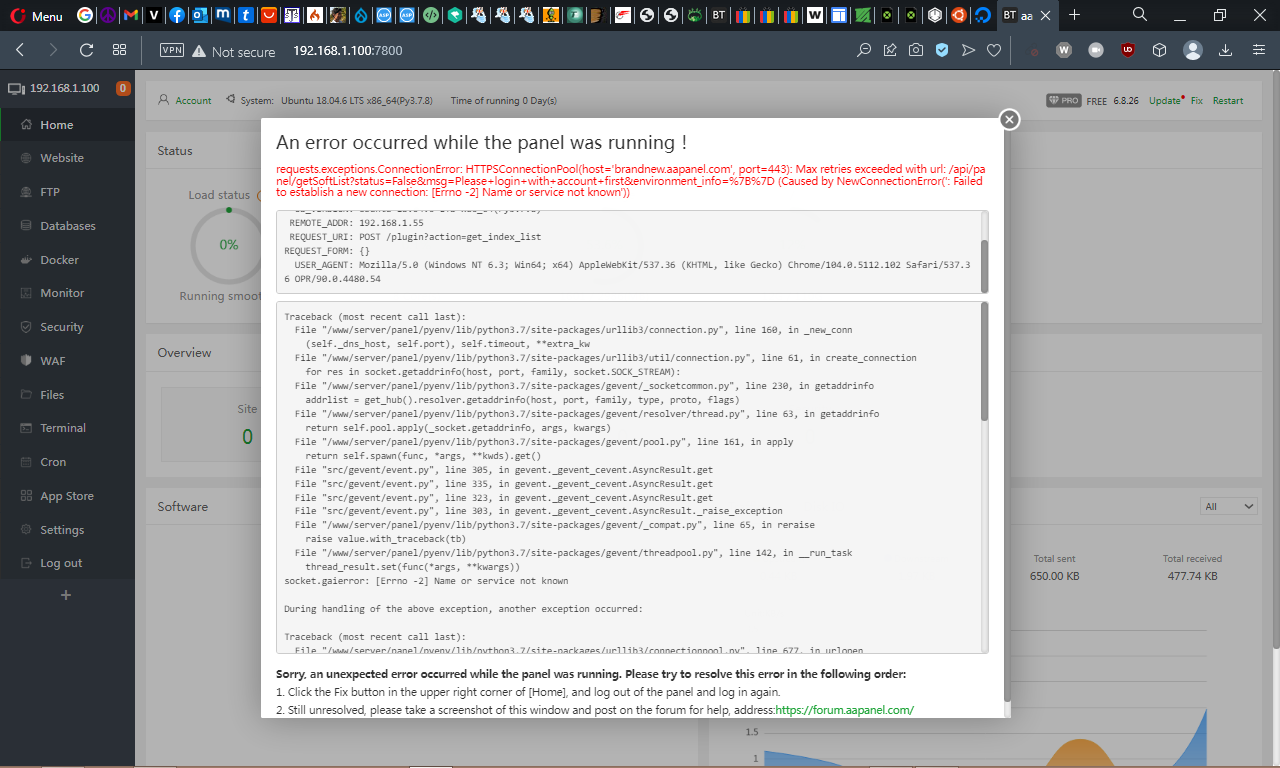Screen dimensions: 1280x768
Task: Click the edit/pinboard icon in address bar
Action: [x=890, y=50]
